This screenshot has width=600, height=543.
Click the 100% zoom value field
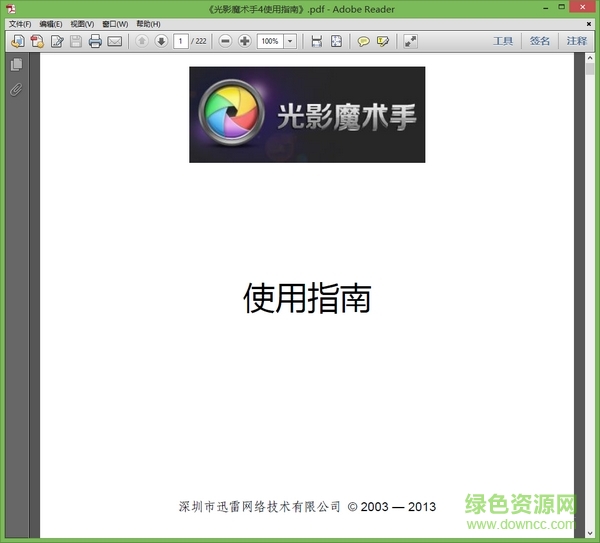(x=270, y=41)
